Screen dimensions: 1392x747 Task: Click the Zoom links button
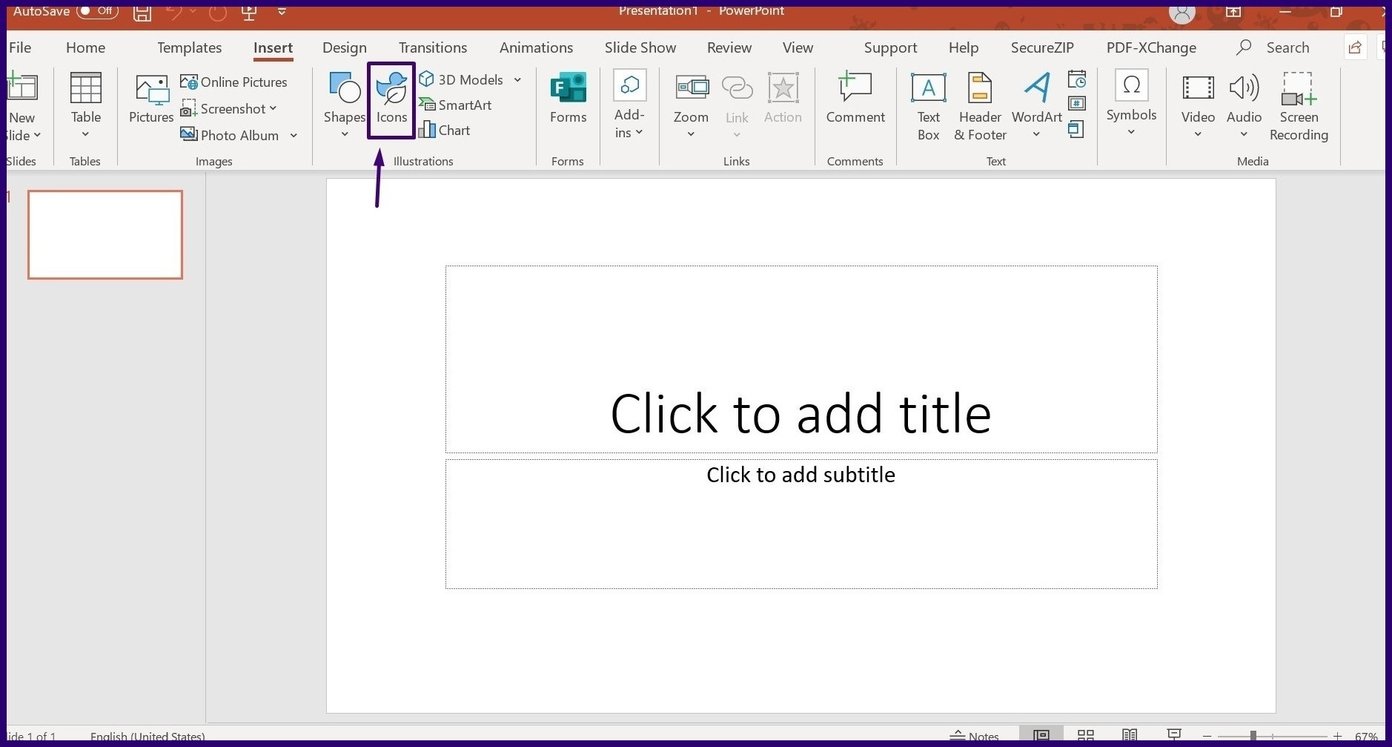691,104
